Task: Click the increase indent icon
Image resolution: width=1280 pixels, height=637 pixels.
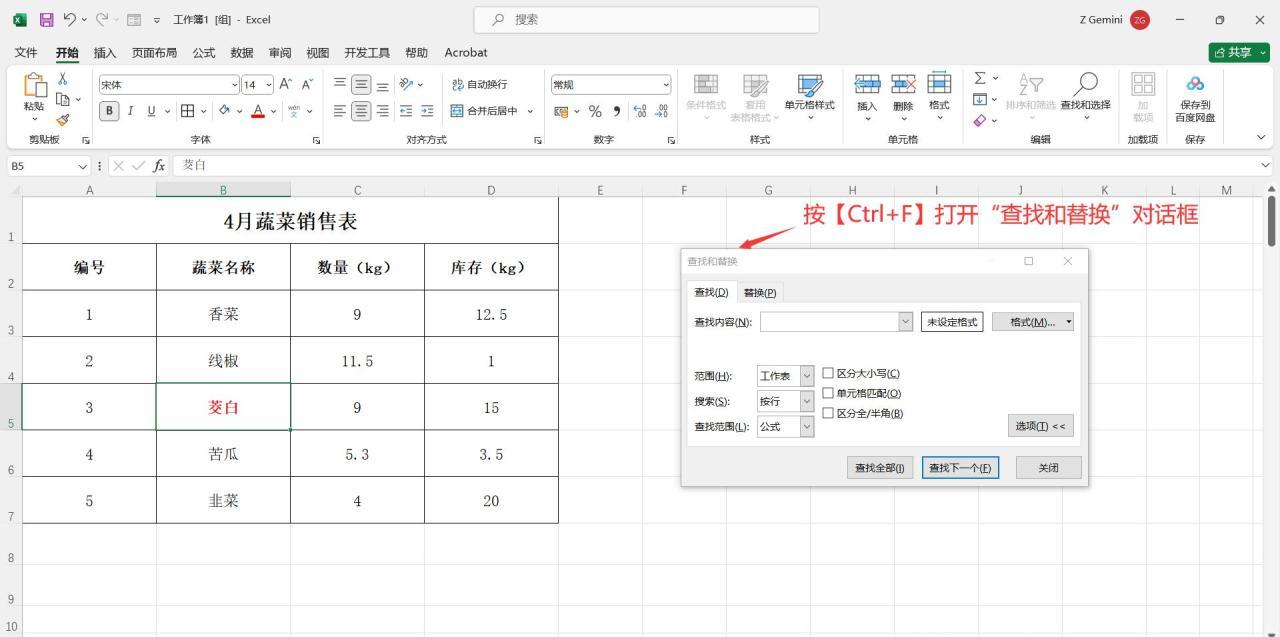Action: click(427, 111)
